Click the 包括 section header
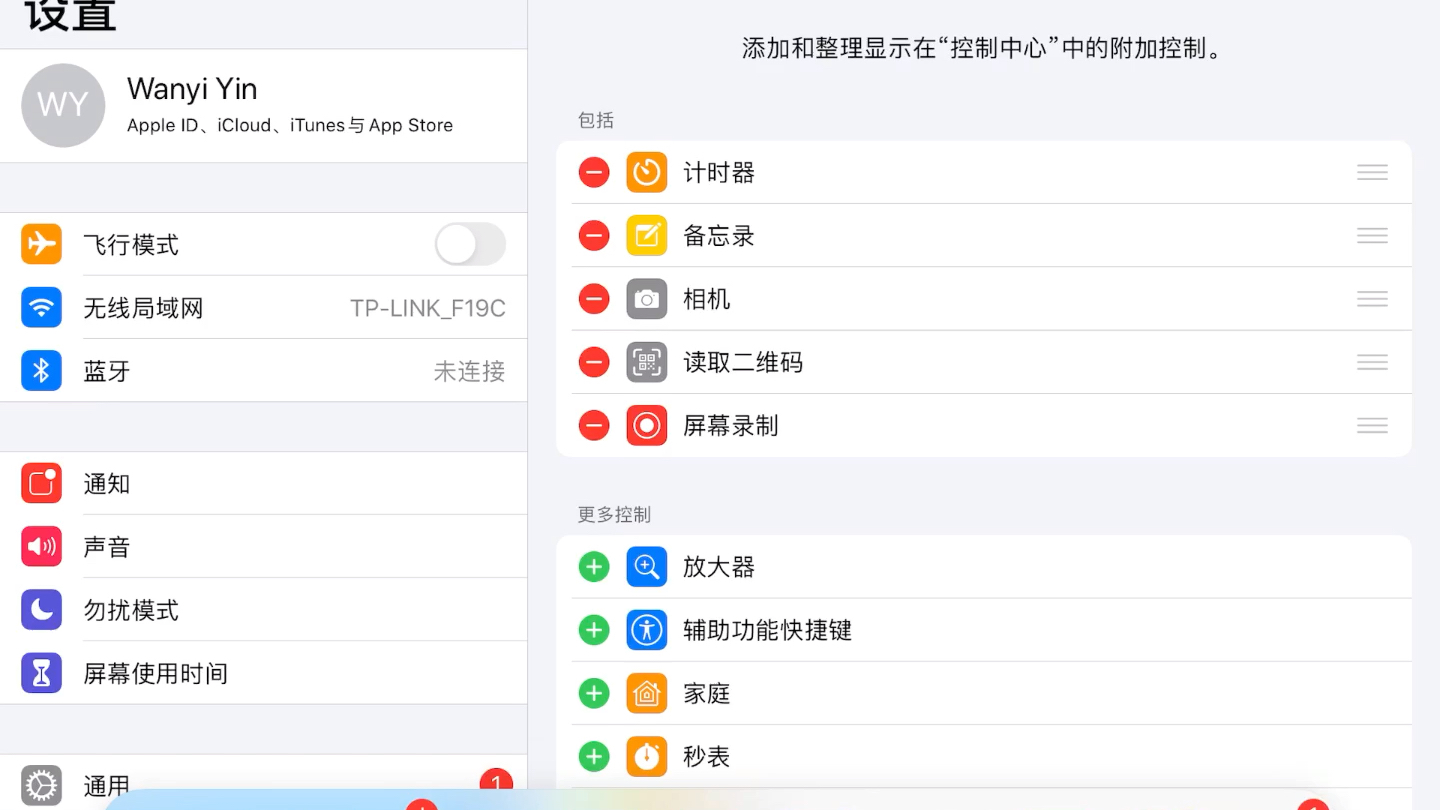The width and height of the screenshot is (1440, 810). tap(596, 120)
